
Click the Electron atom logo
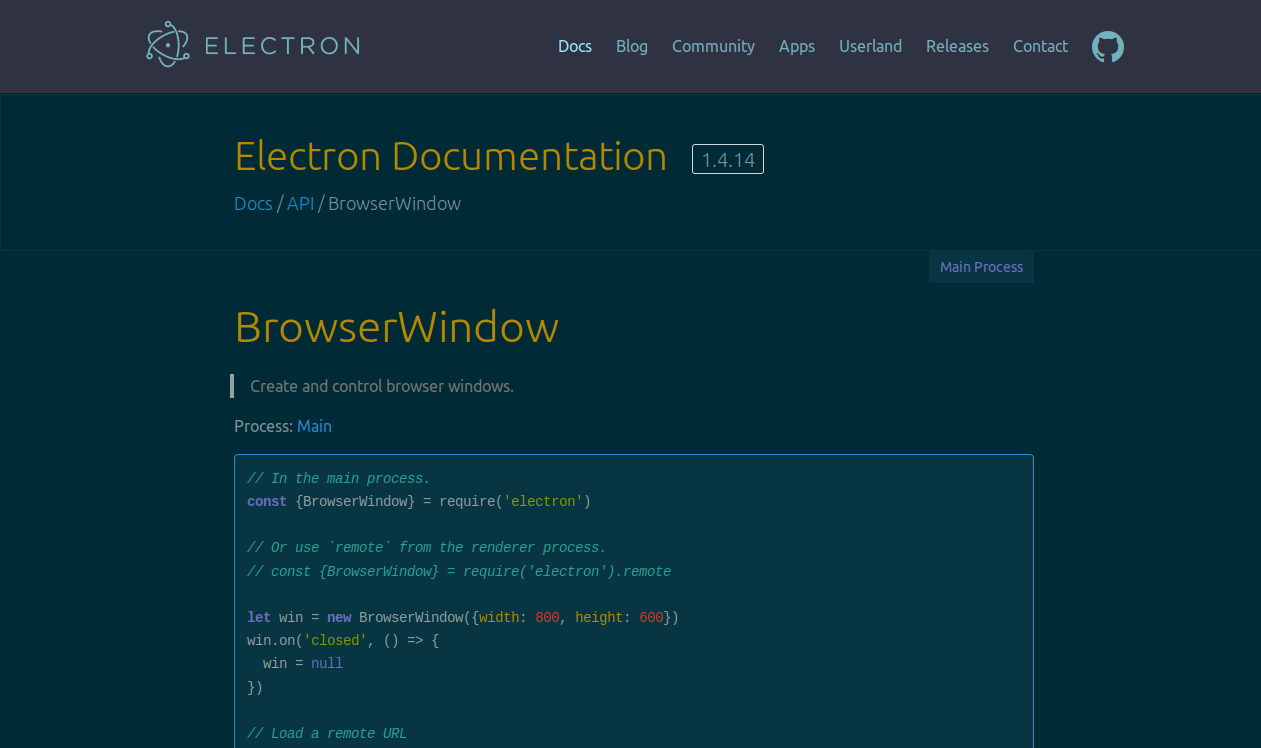pyautogui.click(x=167, y=43)
